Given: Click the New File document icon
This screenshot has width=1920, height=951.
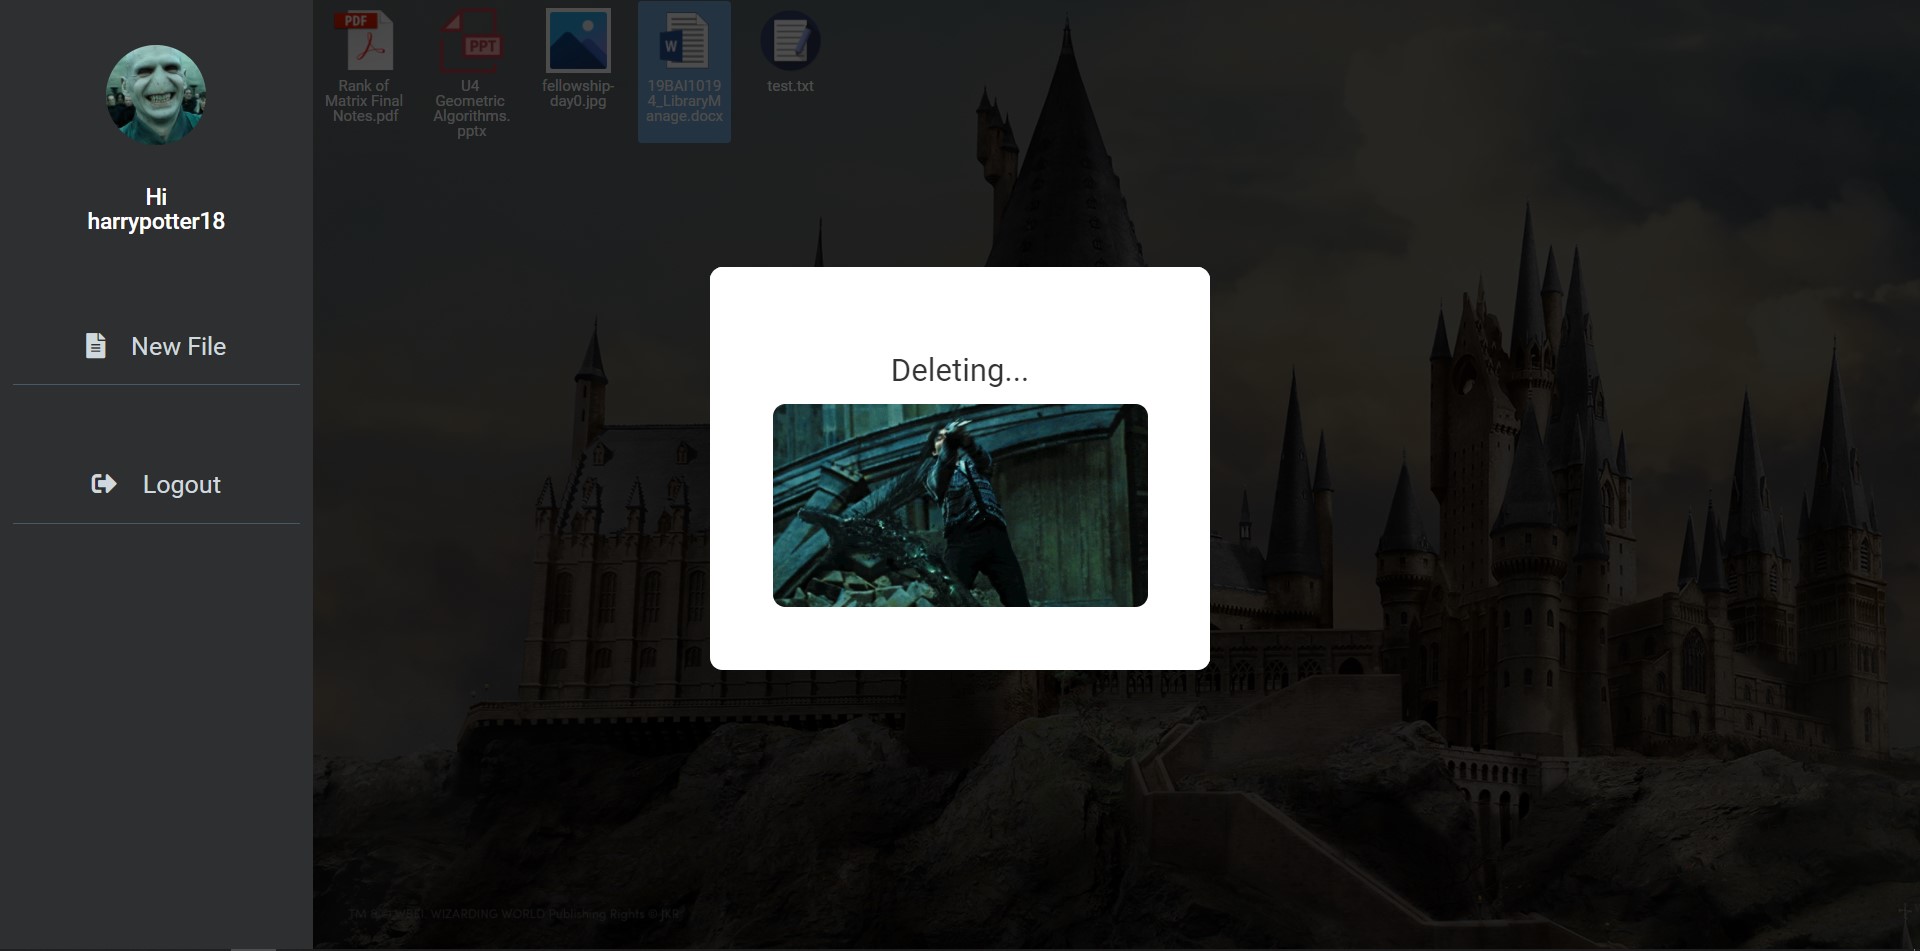Looking at the screenshot, I should pyautogui.click(x=96, y=346).
